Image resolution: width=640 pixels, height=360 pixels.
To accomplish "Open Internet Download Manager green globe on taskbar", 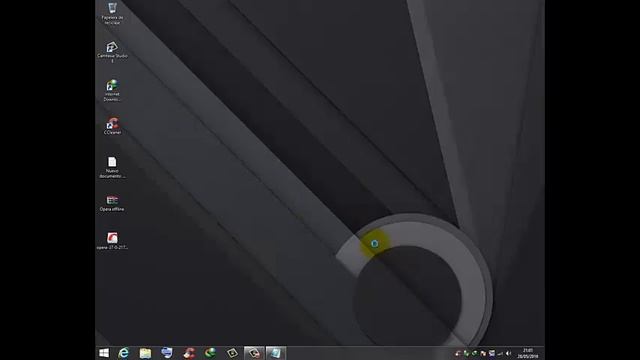I will pos(210,353).
